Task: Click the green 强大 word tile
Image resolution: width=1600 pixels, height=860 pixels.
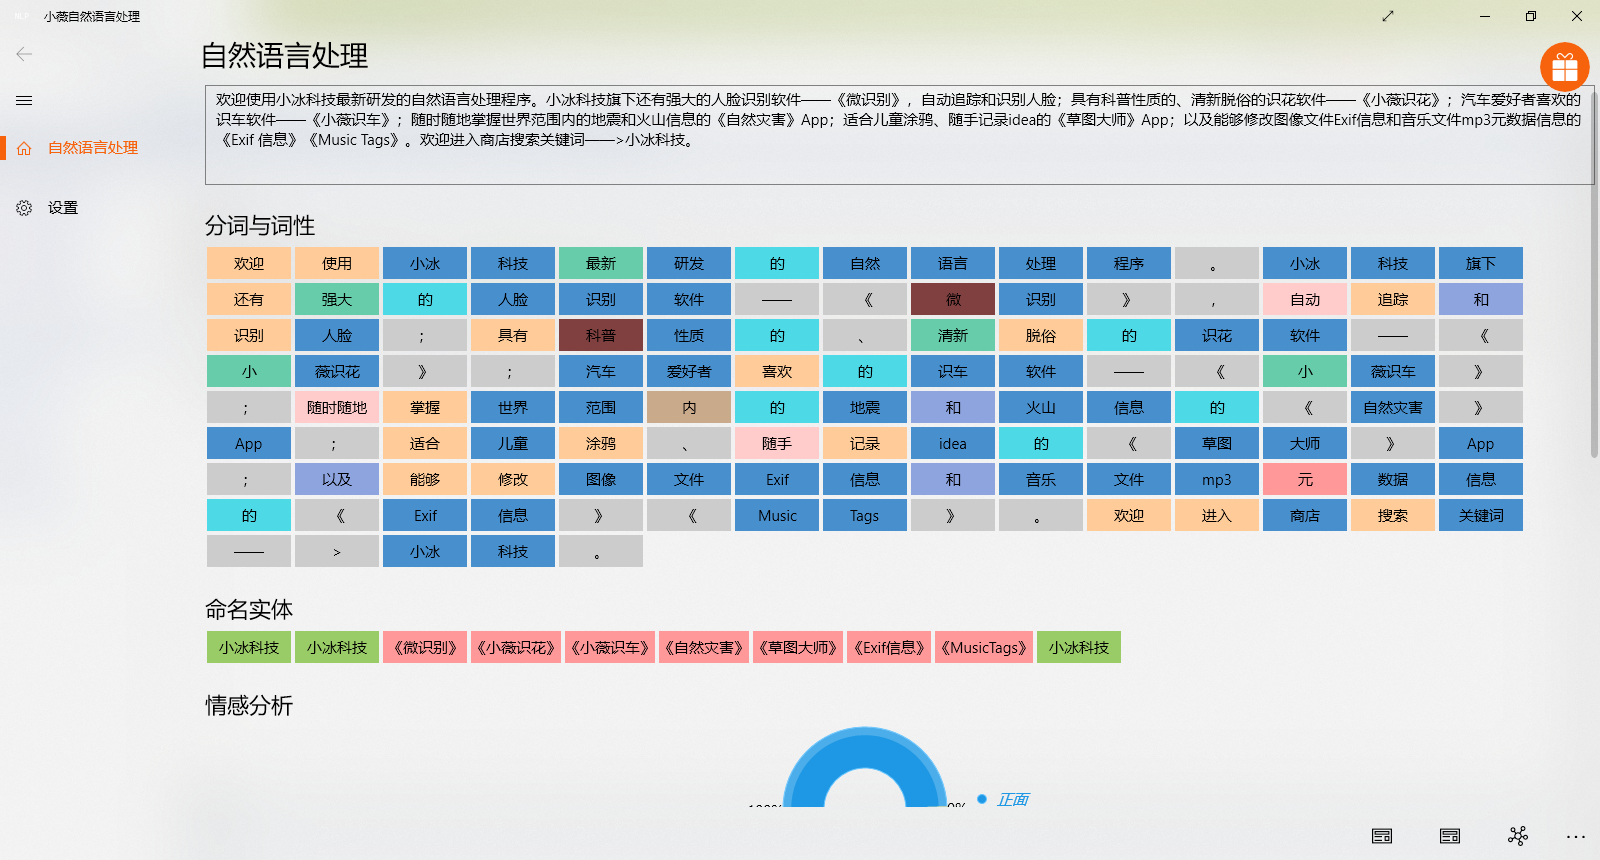Action: (337, 299)
